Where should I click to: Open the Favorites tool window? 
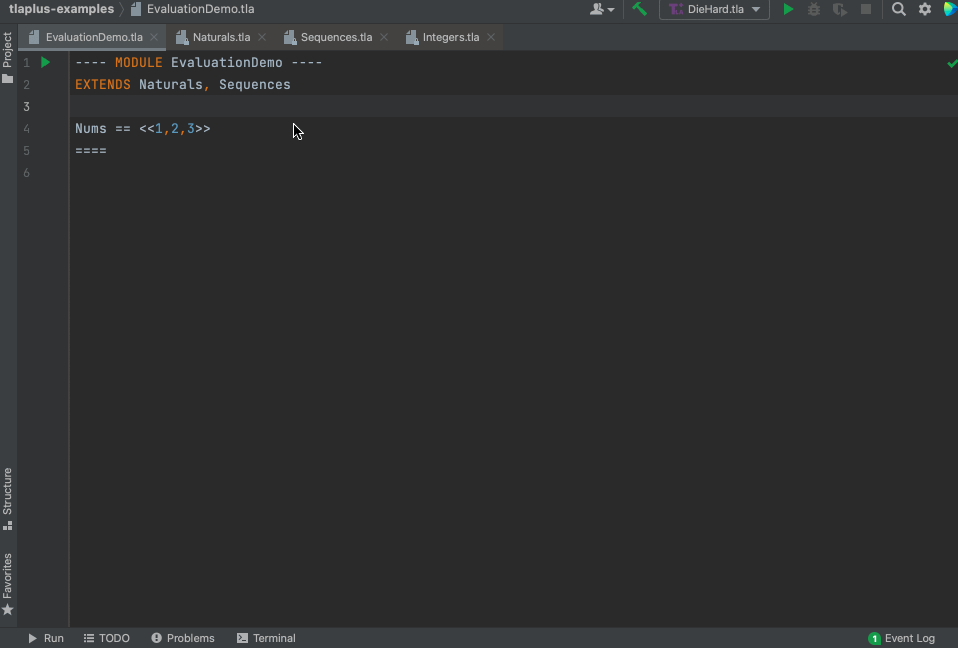tap(7, 584)
